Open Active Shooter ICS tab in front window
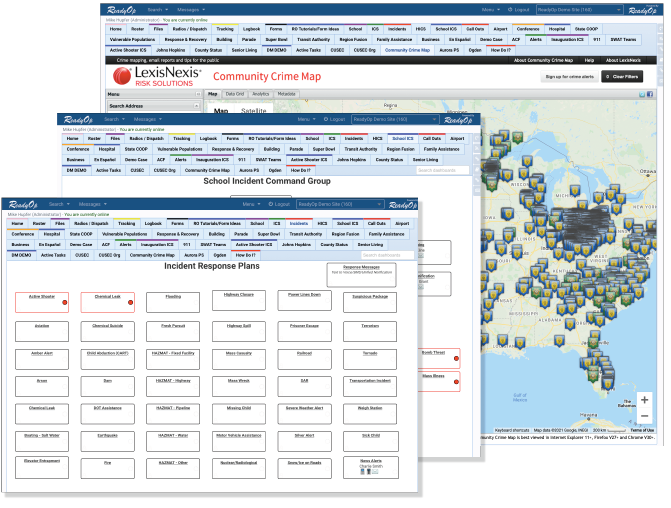The height and width of the screenshot is (508, 671). coord(254,244)
